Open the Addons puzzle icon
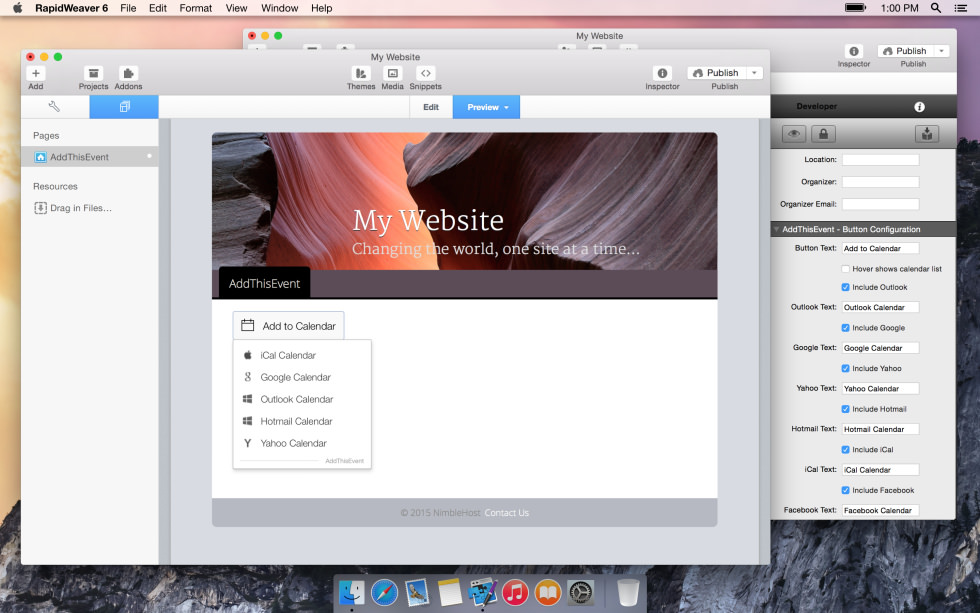Viewport: 980px width, 613px height. [128, 73]
